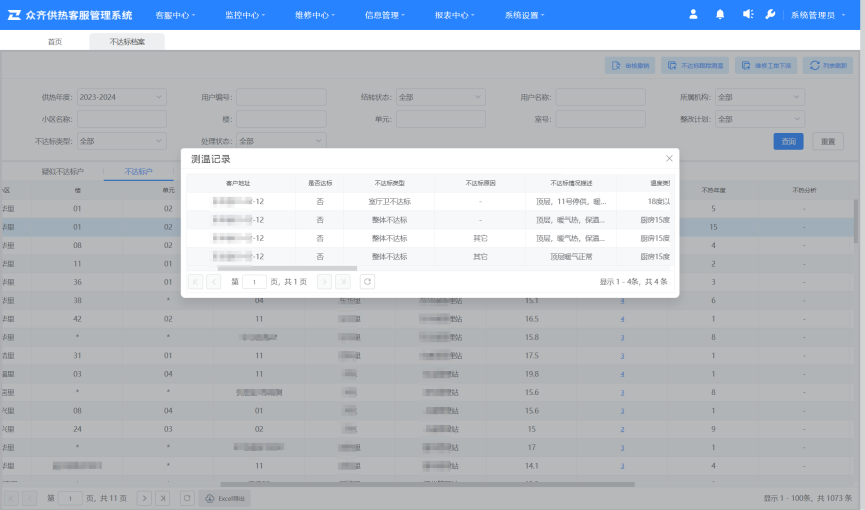Go to first page in main table pager
865x510 pixels.
point(11,498)
